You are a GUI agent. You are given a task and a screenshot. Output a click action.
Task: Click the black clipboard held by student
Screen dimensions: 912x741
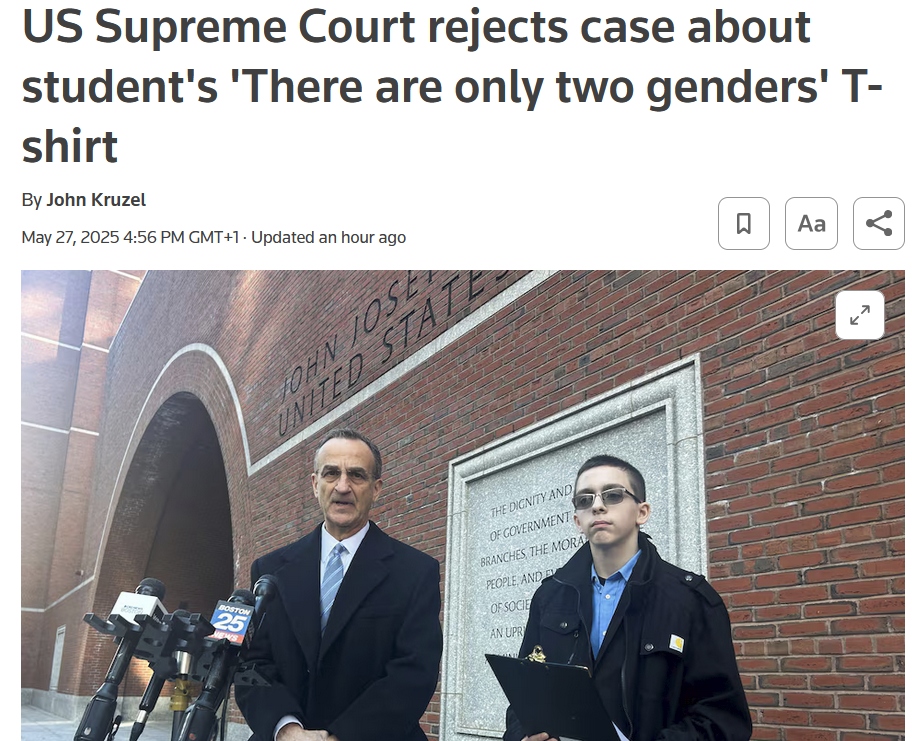pyautogui.click(x=550, y=695)
